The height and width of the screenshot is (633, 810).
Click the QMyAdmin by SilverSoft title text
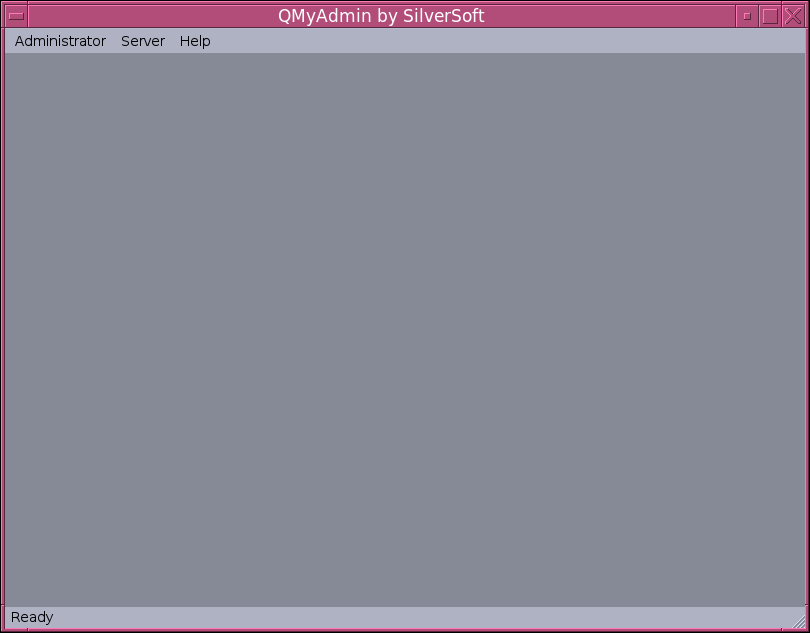[381, 16]
